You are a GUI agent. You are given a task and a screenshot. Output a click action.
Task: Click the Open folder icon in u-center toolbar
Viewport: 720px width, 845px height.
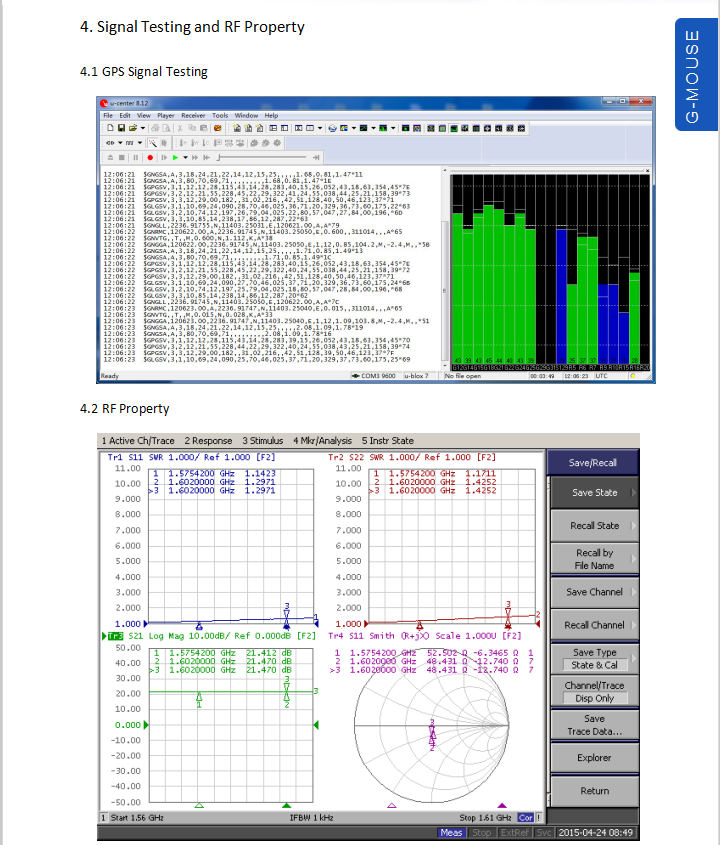[133, 128]
